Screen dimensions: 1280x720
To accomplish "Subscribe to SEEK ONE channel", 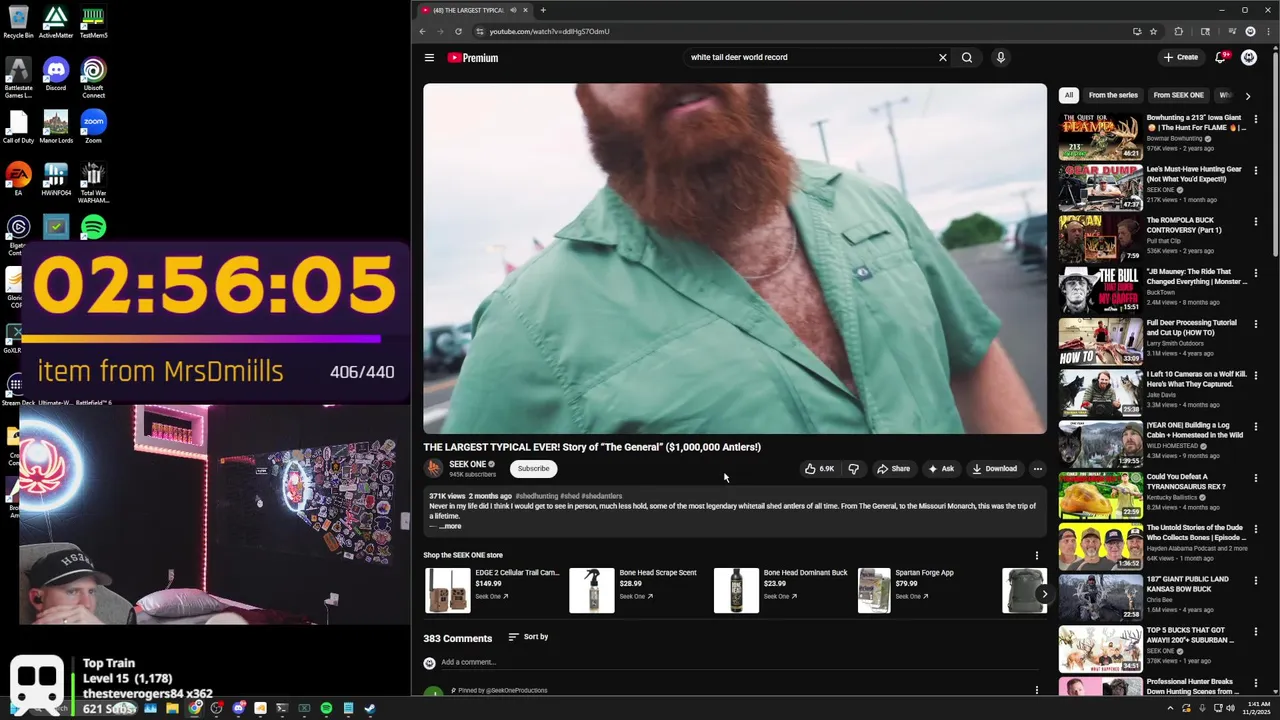I will pos(533,468).
